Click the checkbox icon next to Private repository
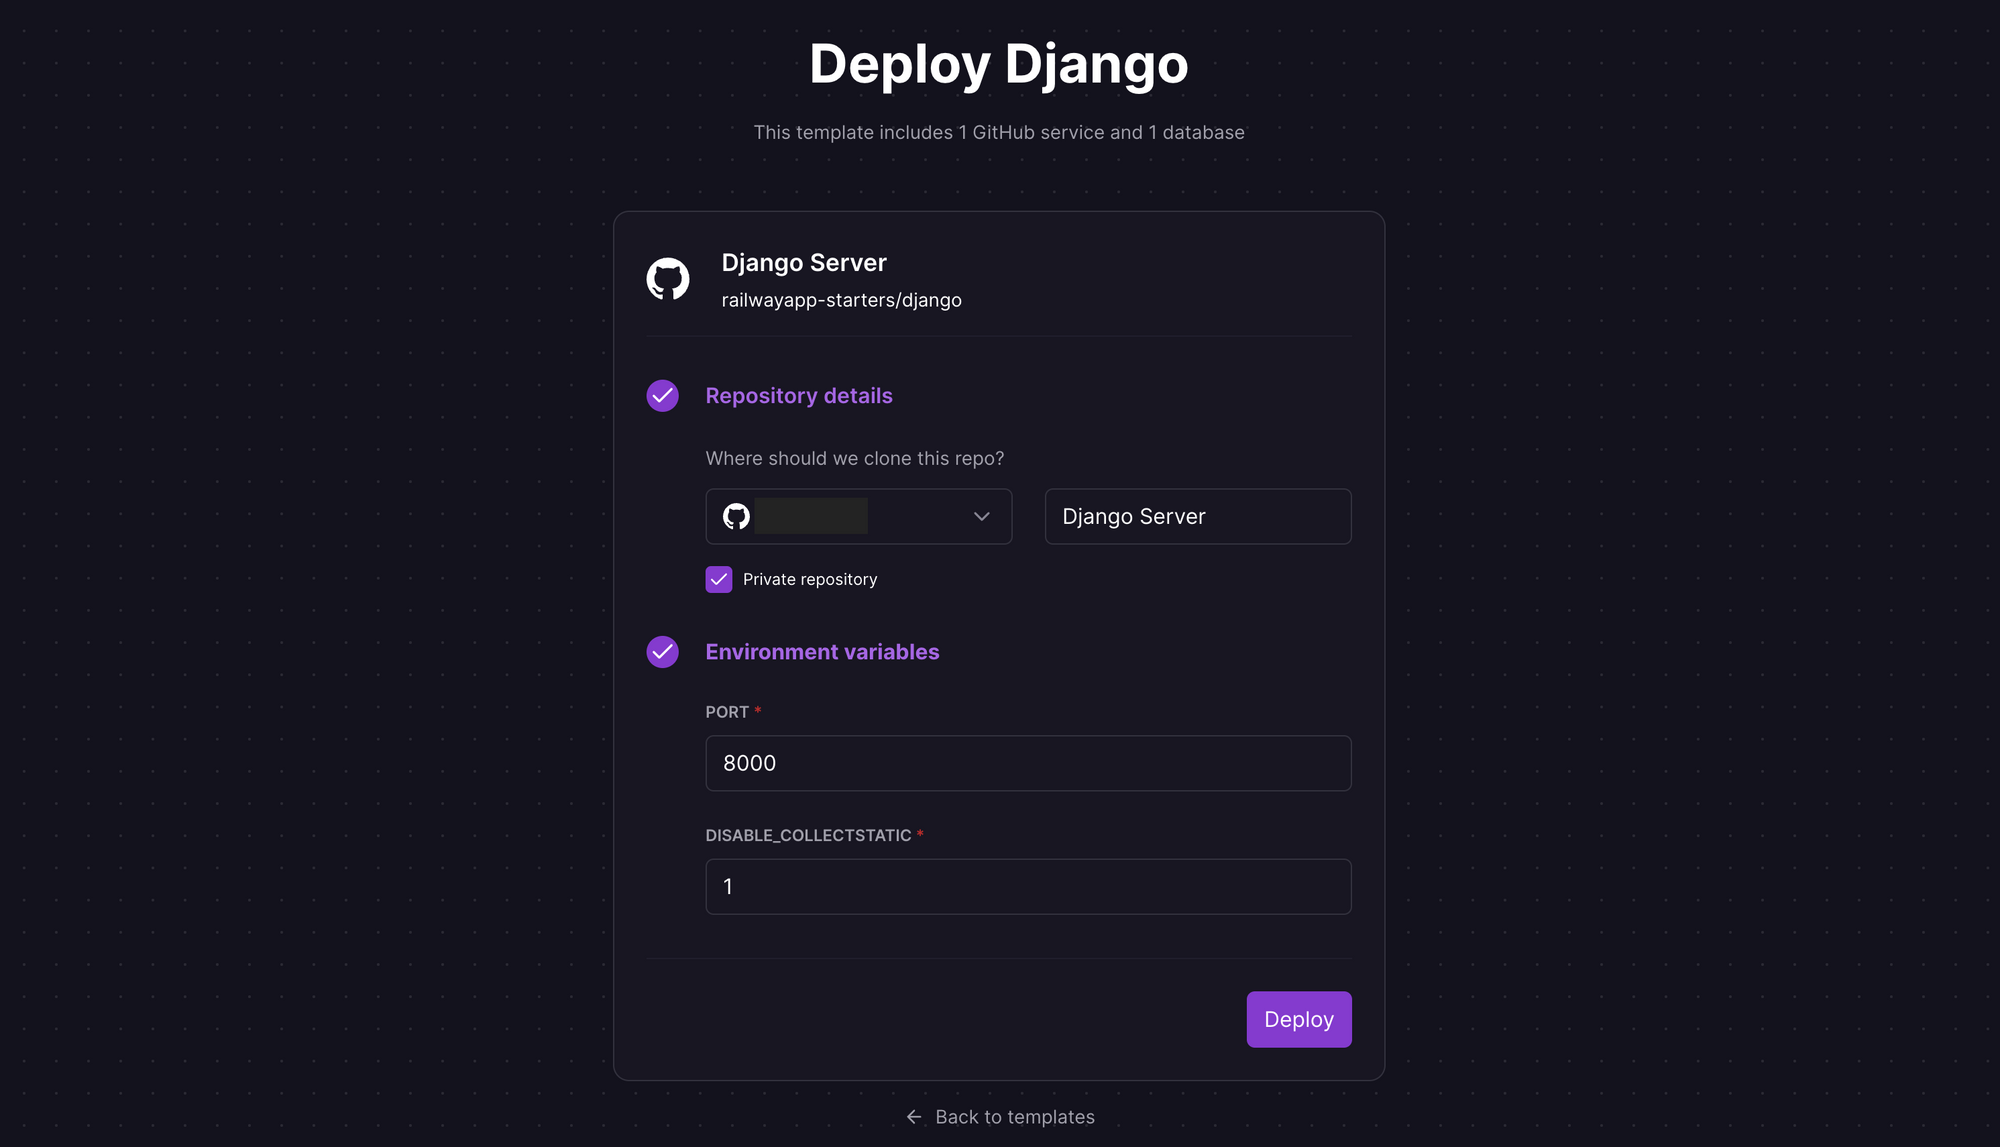Image resolution: width=2000 pixels, height=1147 pixels. (720, 578)
